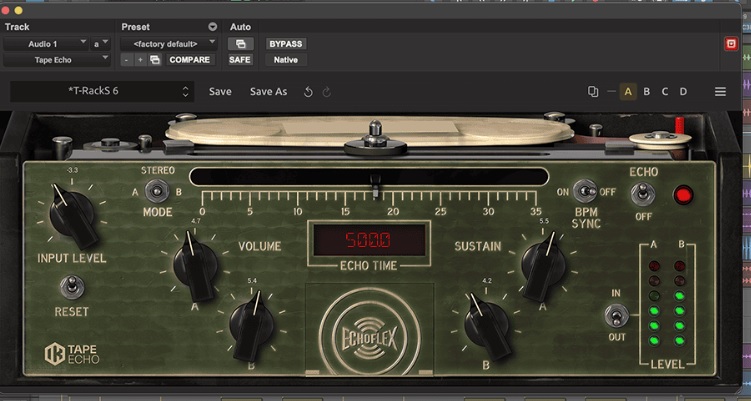Open the insert position 'a' dropdown
751x401 pixels.
click(x=101, y=44)
